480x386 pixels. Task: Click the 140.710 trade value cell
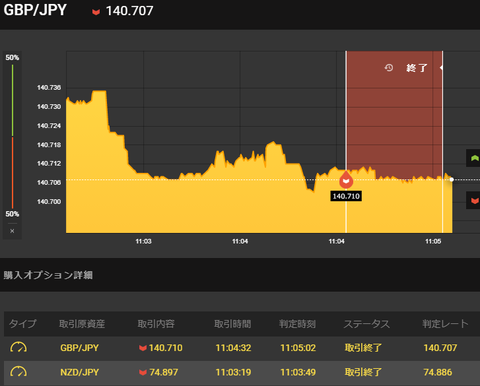click(161, 348)
